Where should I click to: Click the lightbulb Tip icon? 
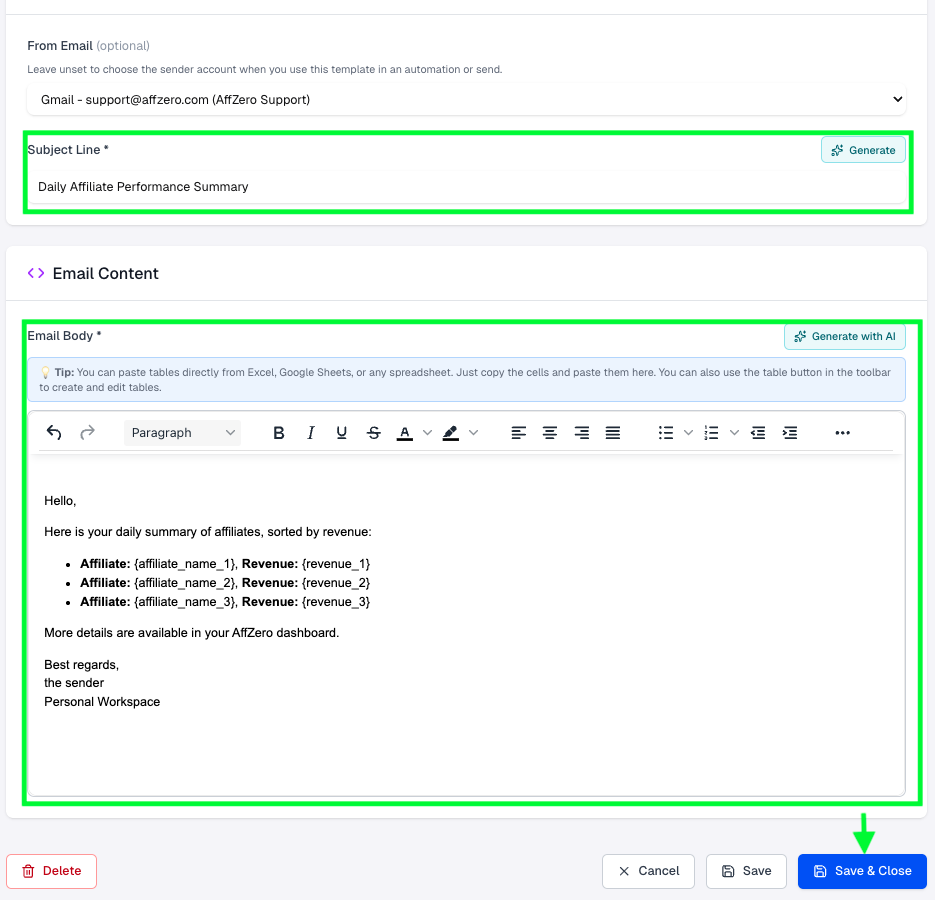[x=45, y=373]
